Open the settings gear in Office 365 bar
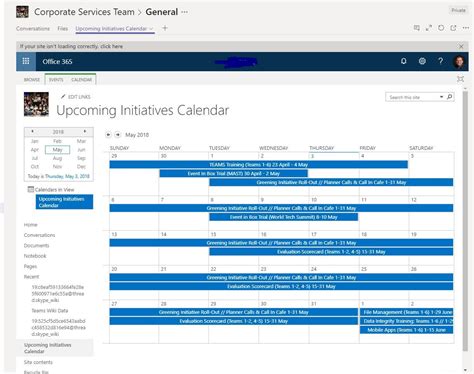Viewport: 474px width, 374px height. tap(422, 61)
